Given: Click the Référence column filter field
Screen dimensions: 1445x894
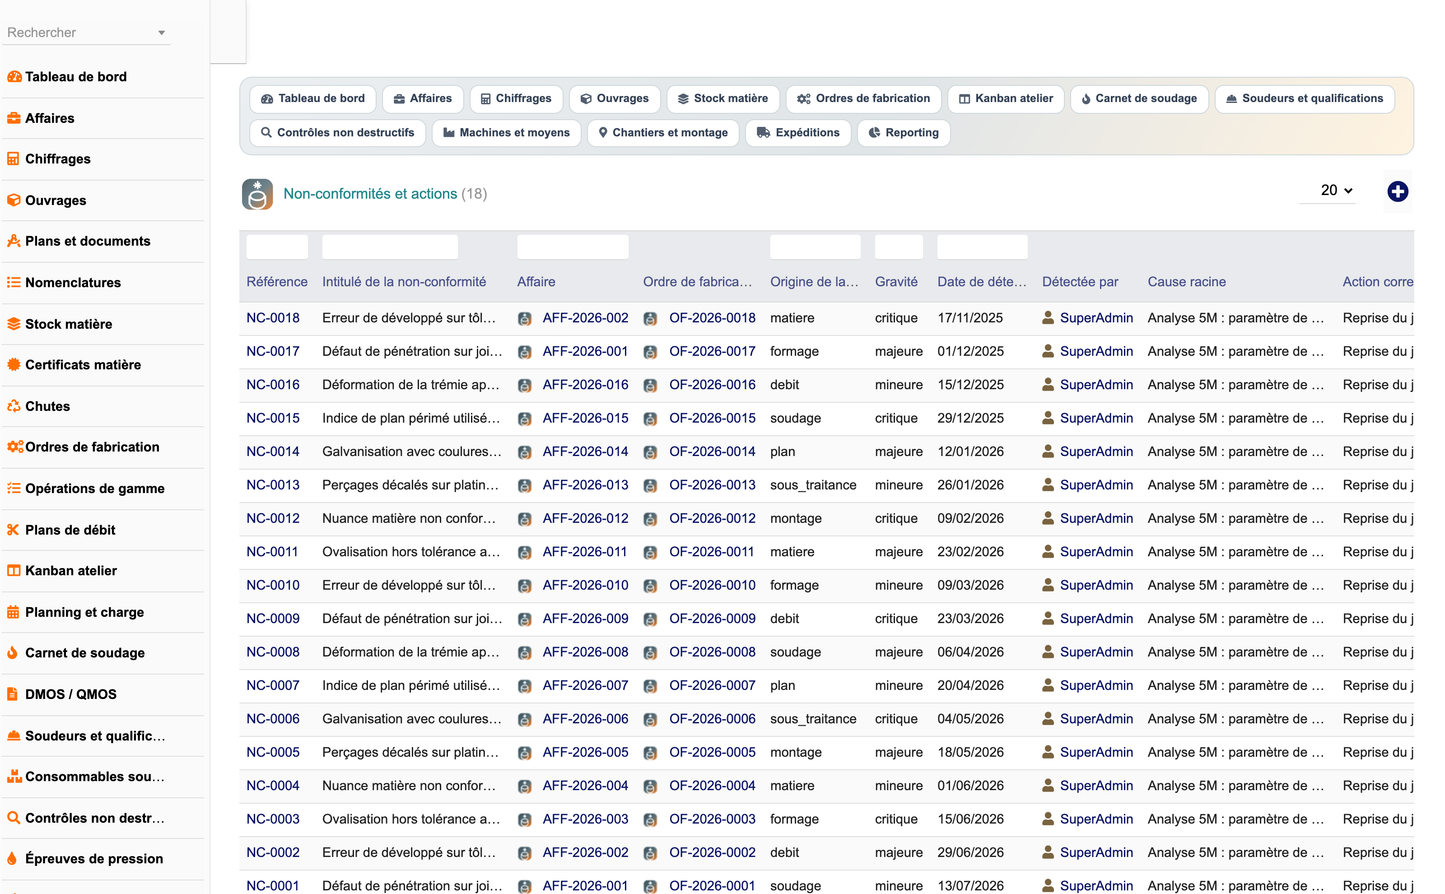Looking at the screenshot, I should click(x=277, y=247).
